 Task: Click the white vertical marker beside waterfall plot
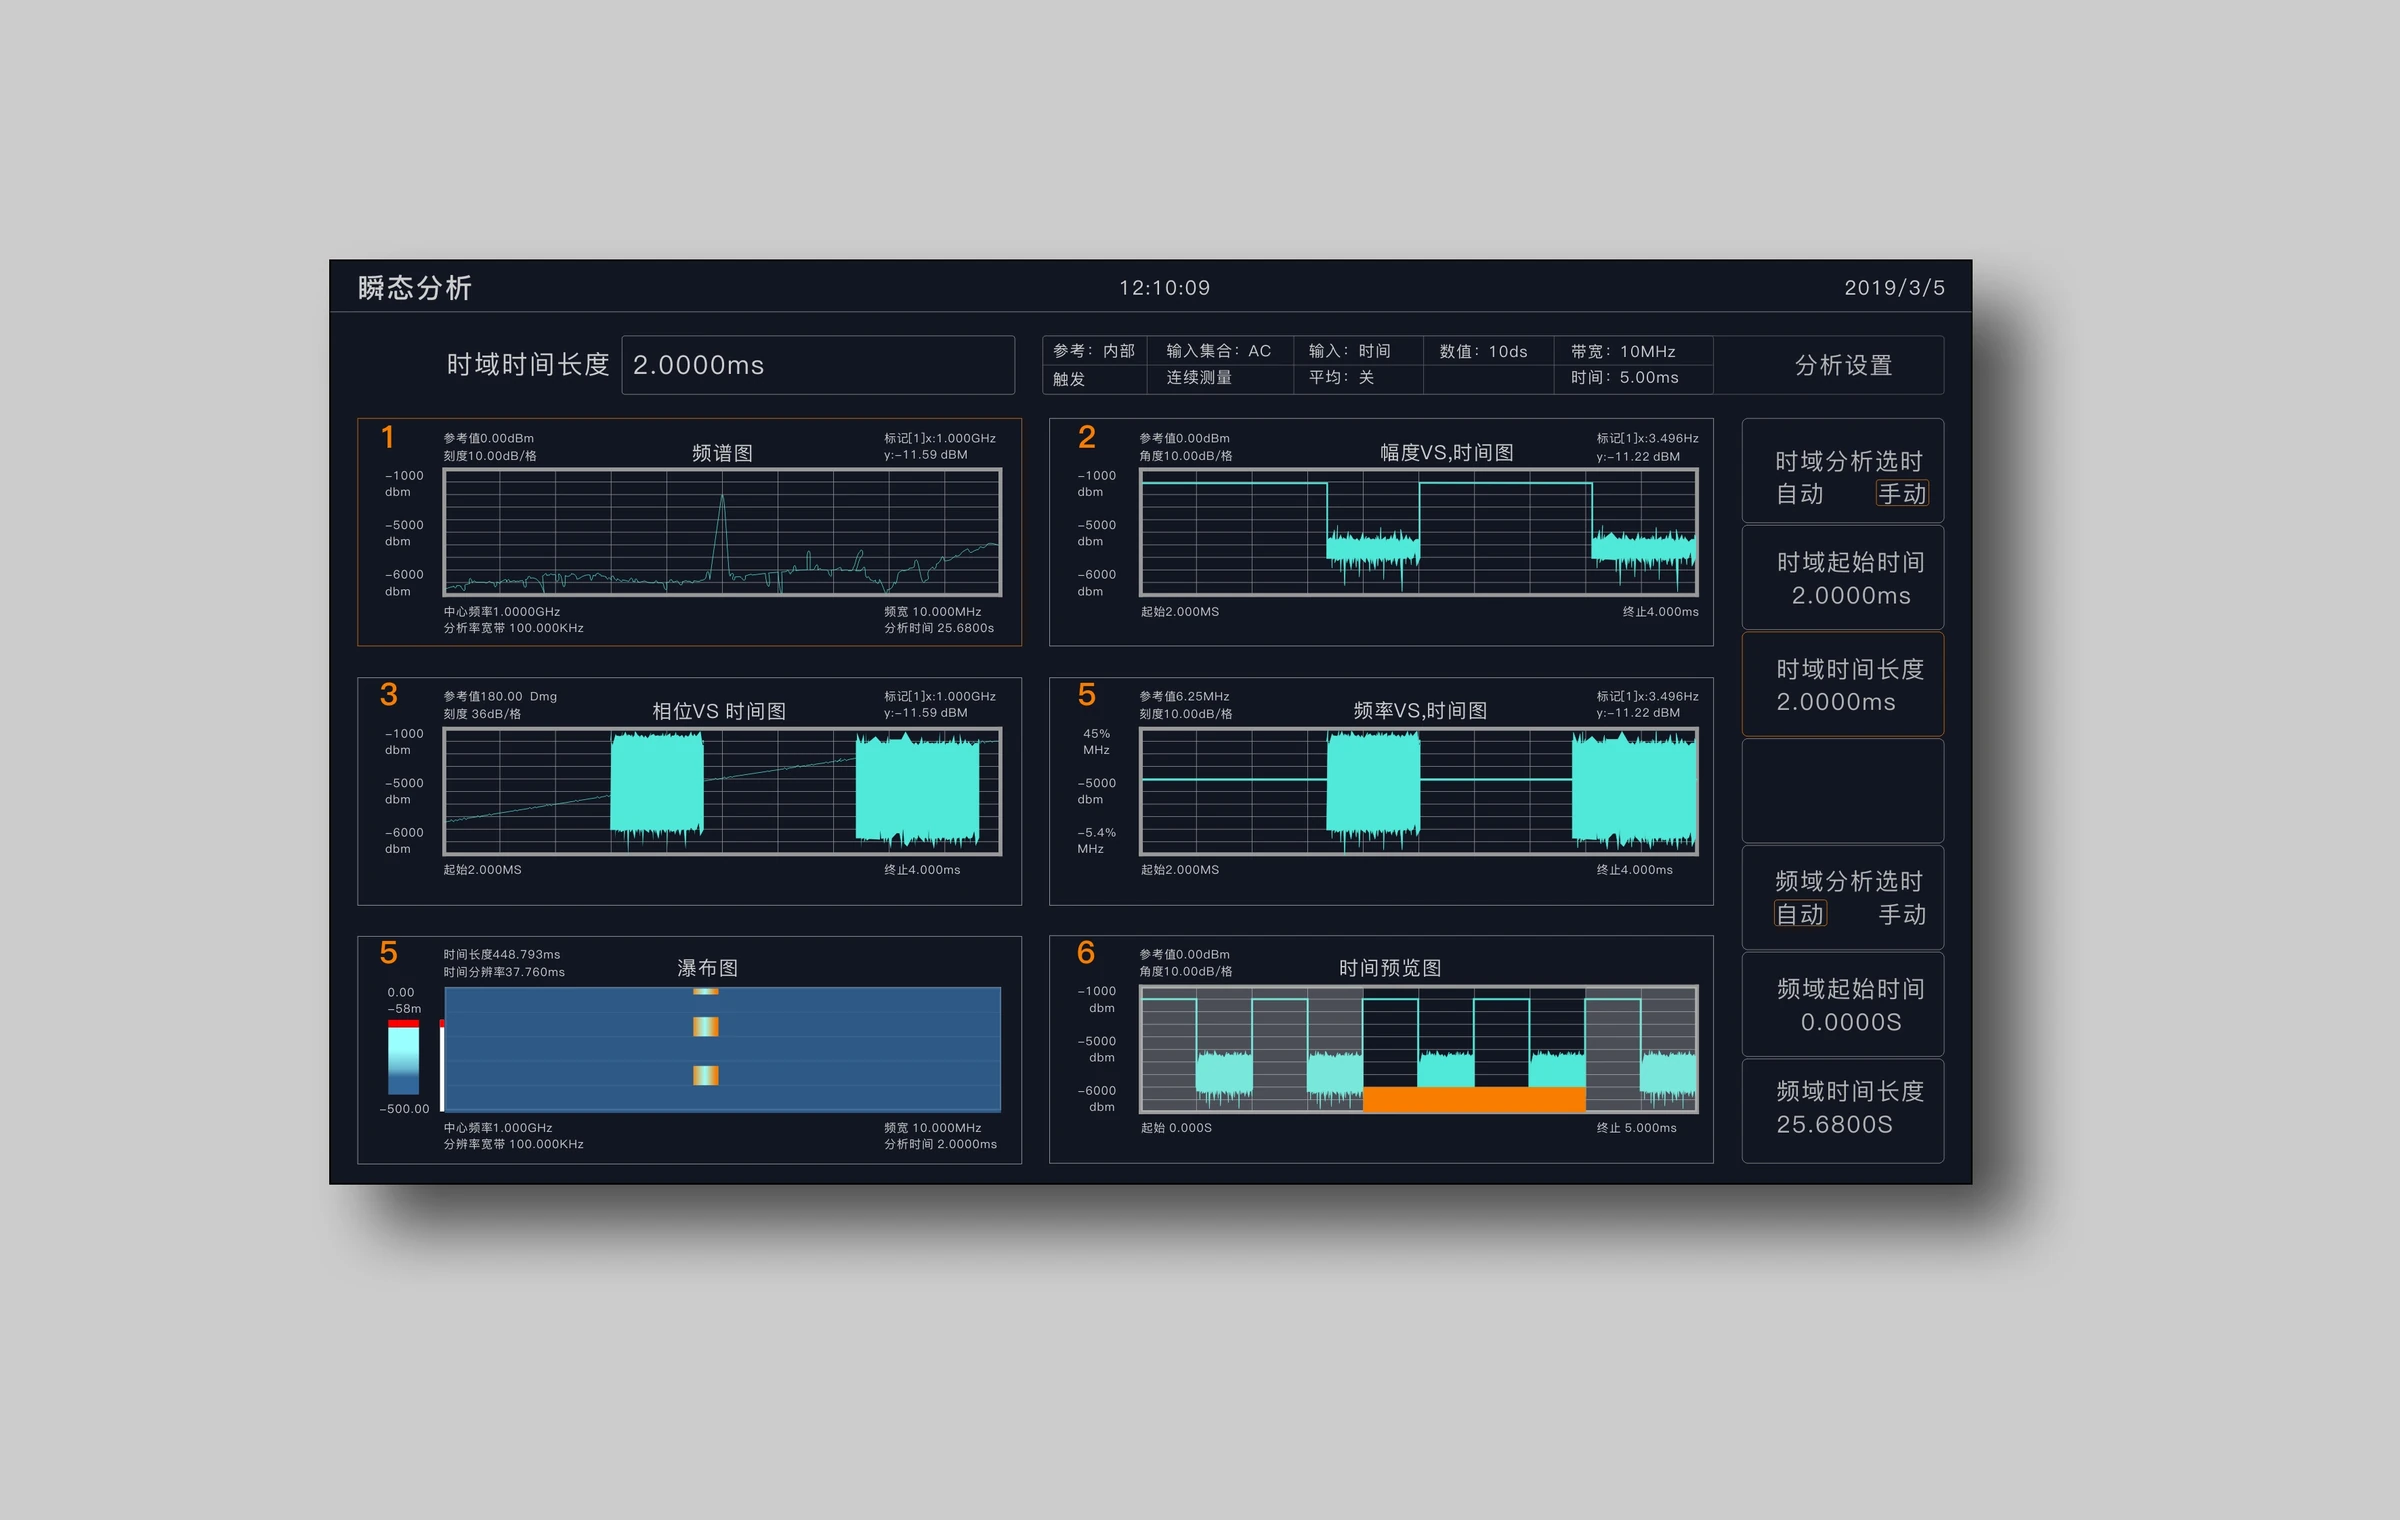[x=442, y=1065]
